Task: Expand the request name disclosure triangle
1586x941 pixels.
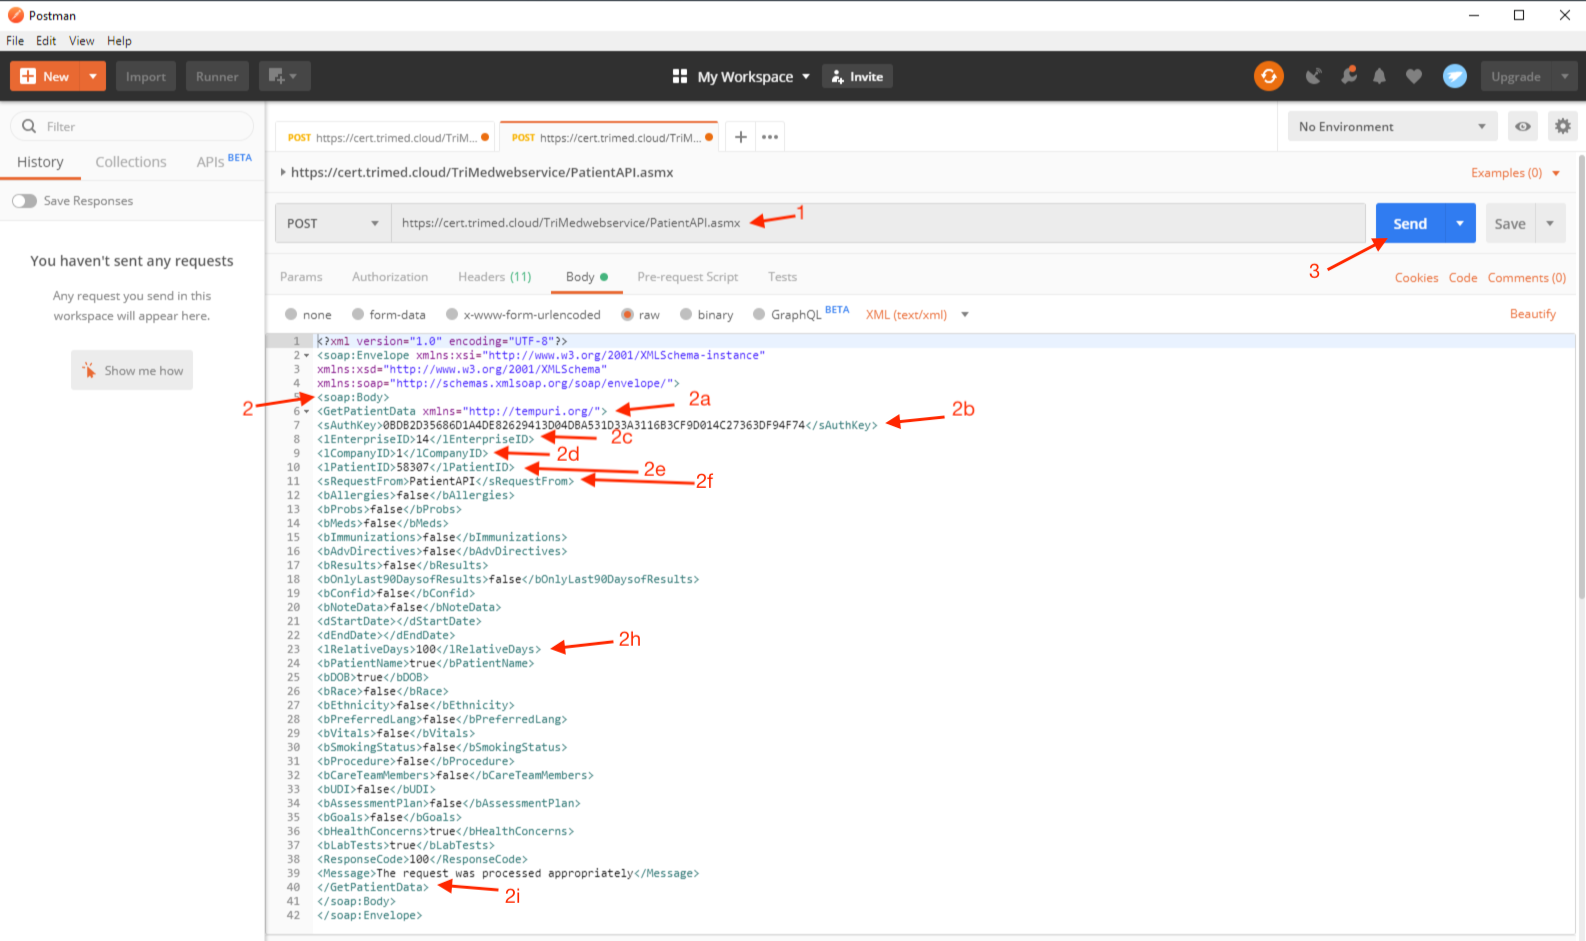Action: (x=283, y=172)
